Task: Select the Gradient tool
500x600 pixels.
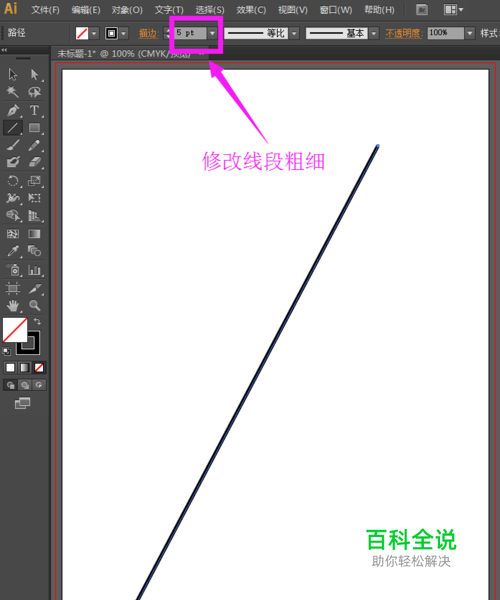Action: click(x=34, y=234)
